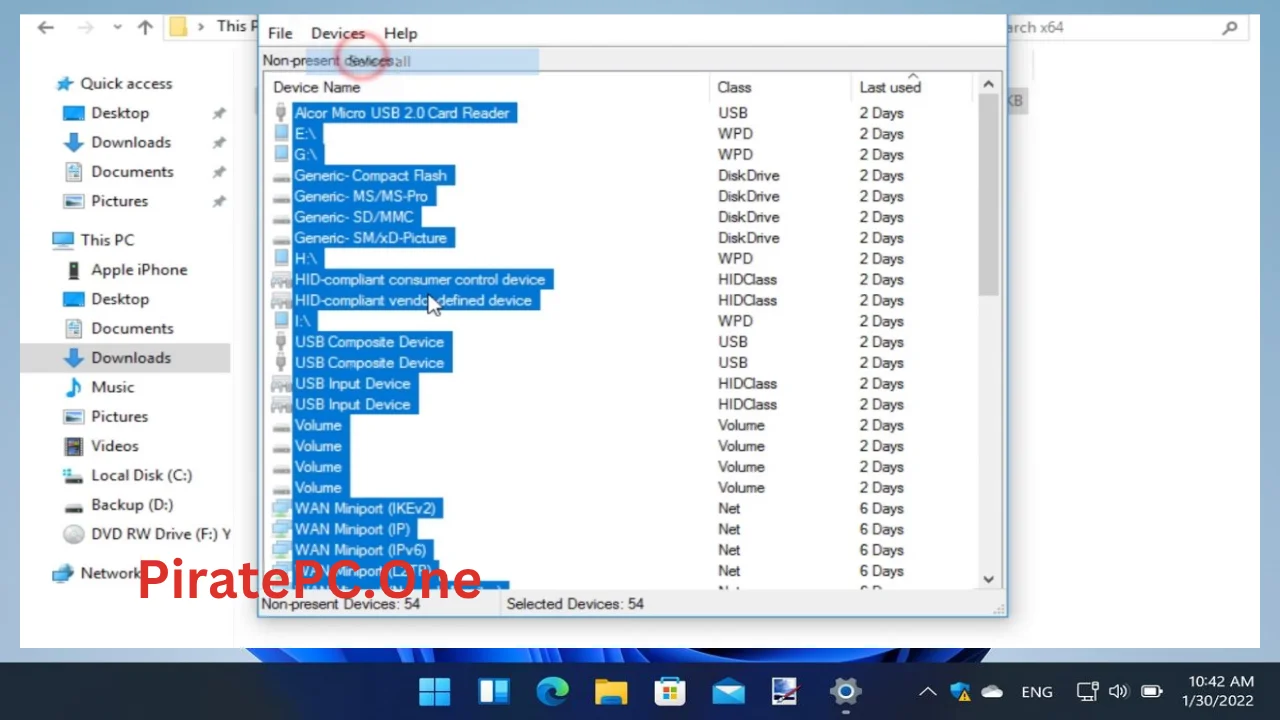Open Microsoft Store from taskbar
The height and width of the screenshot is (720, 1280).
(x=670, y=691)
